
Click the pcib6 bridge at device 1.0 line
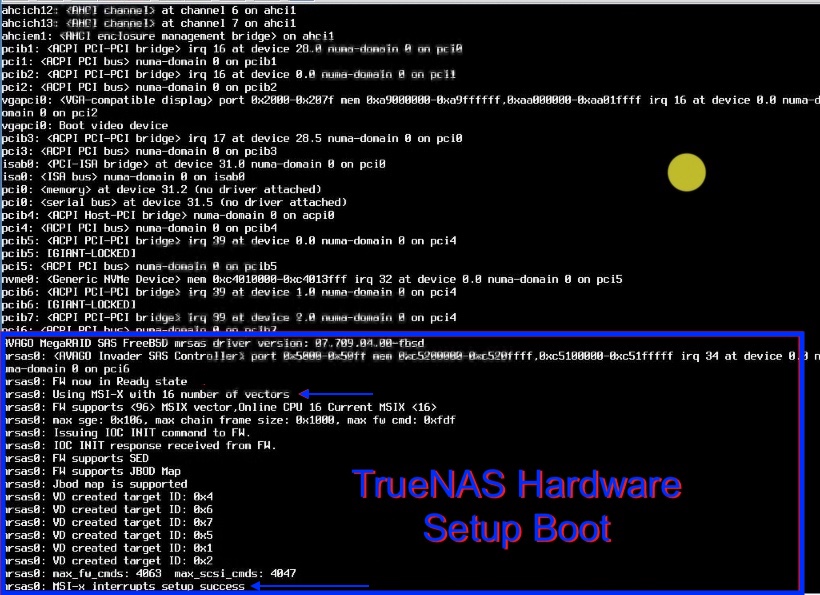point(229,292)
